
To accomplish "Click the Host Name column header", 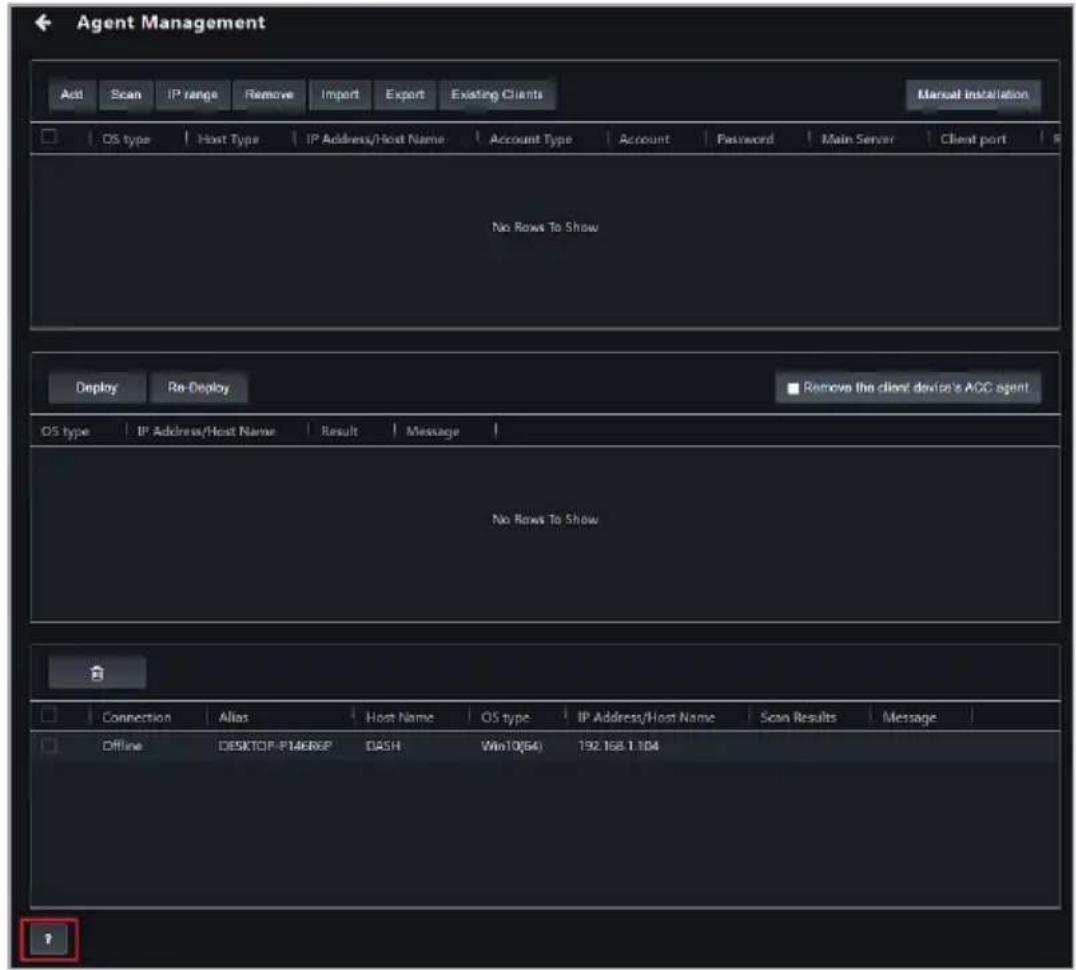I will pos(399,718).
